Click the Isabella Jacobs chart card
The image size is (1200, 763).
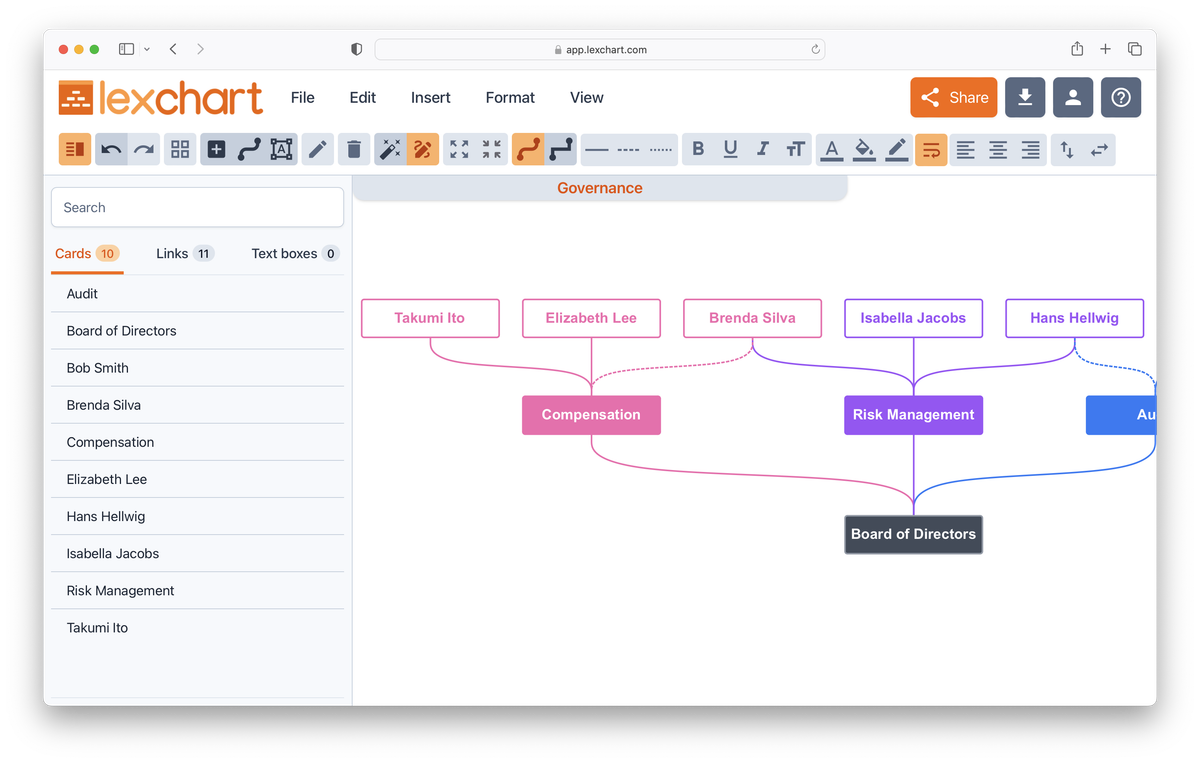coord(913,318)
